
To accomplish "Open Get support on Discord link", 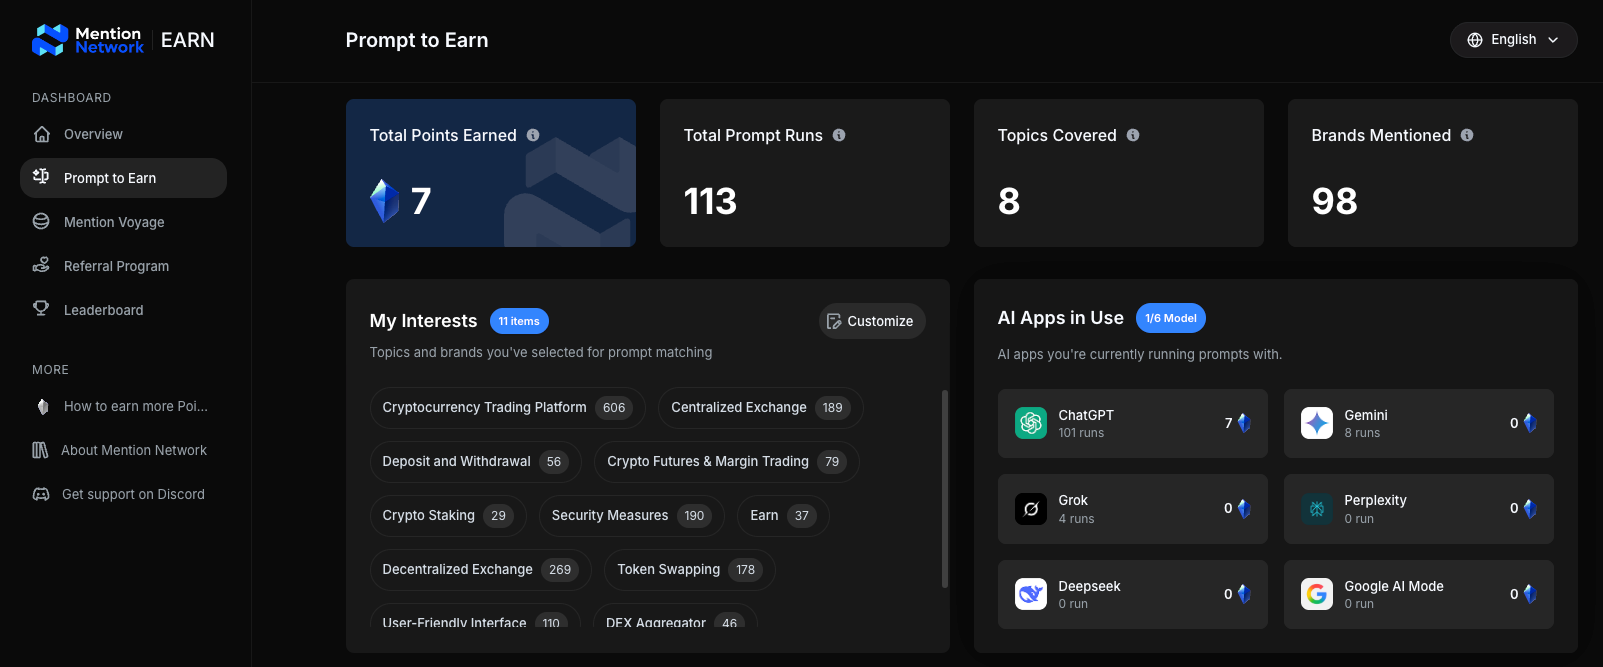I will coord(132,494).
